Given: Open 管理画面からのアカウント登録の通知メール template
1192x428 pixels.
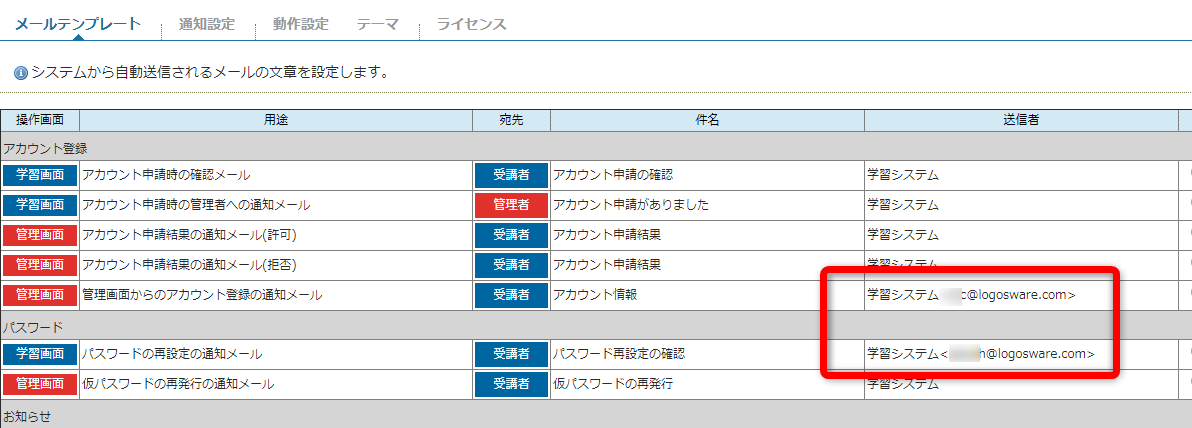Looking at the screenshot, I should tap(202, 295).
